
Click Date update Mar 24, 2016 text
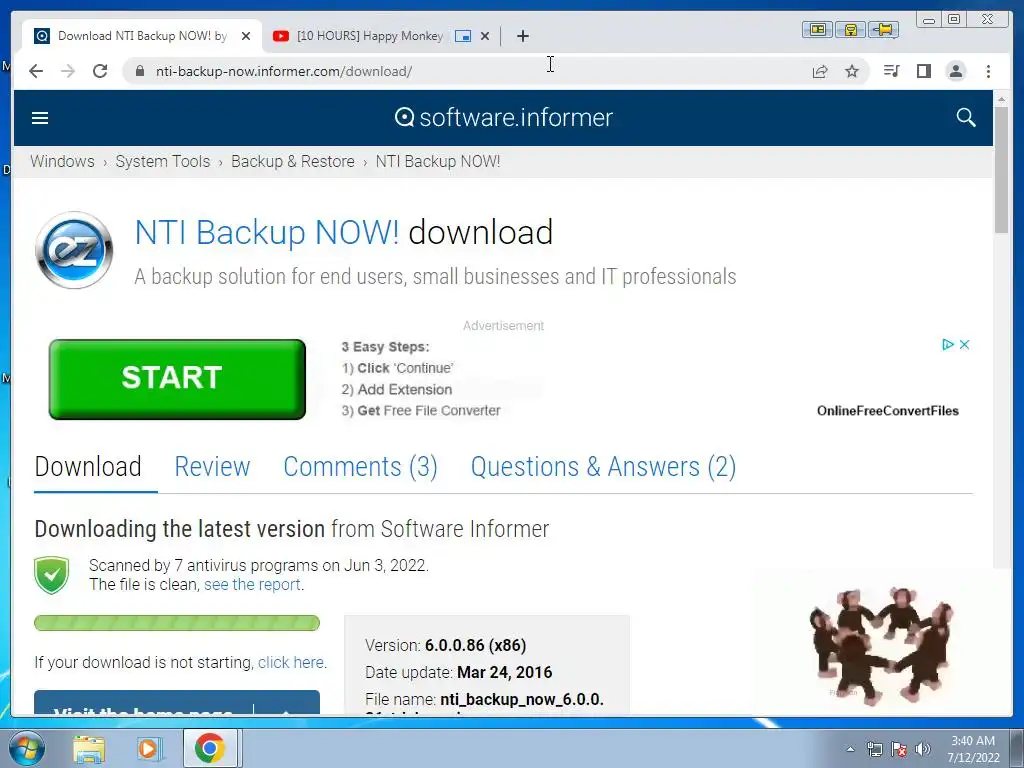458,672
